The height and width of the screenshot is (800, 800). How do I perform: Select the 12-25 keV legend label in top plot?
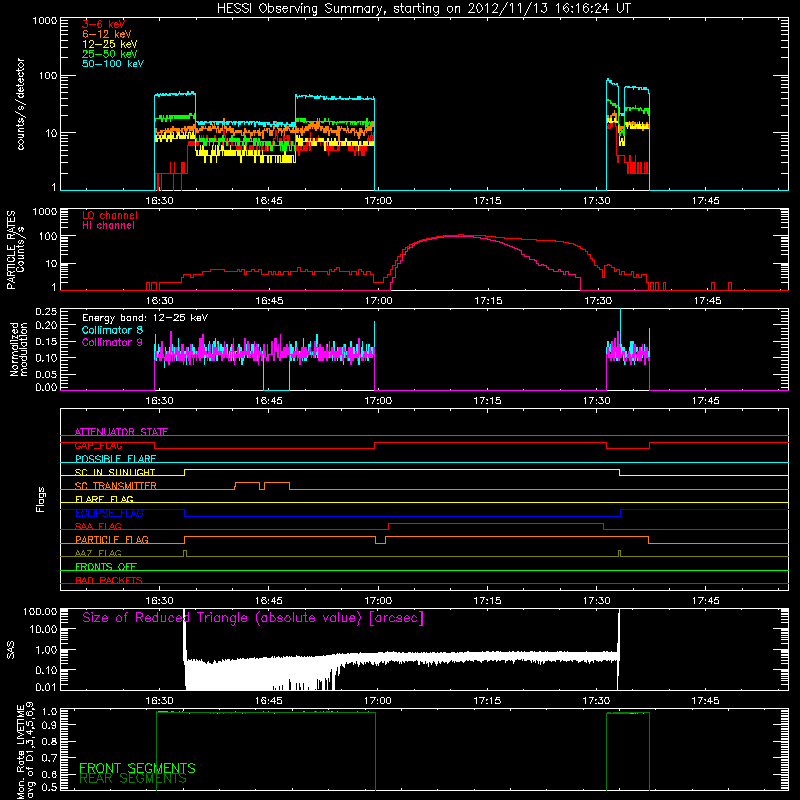tap(110, 44)
